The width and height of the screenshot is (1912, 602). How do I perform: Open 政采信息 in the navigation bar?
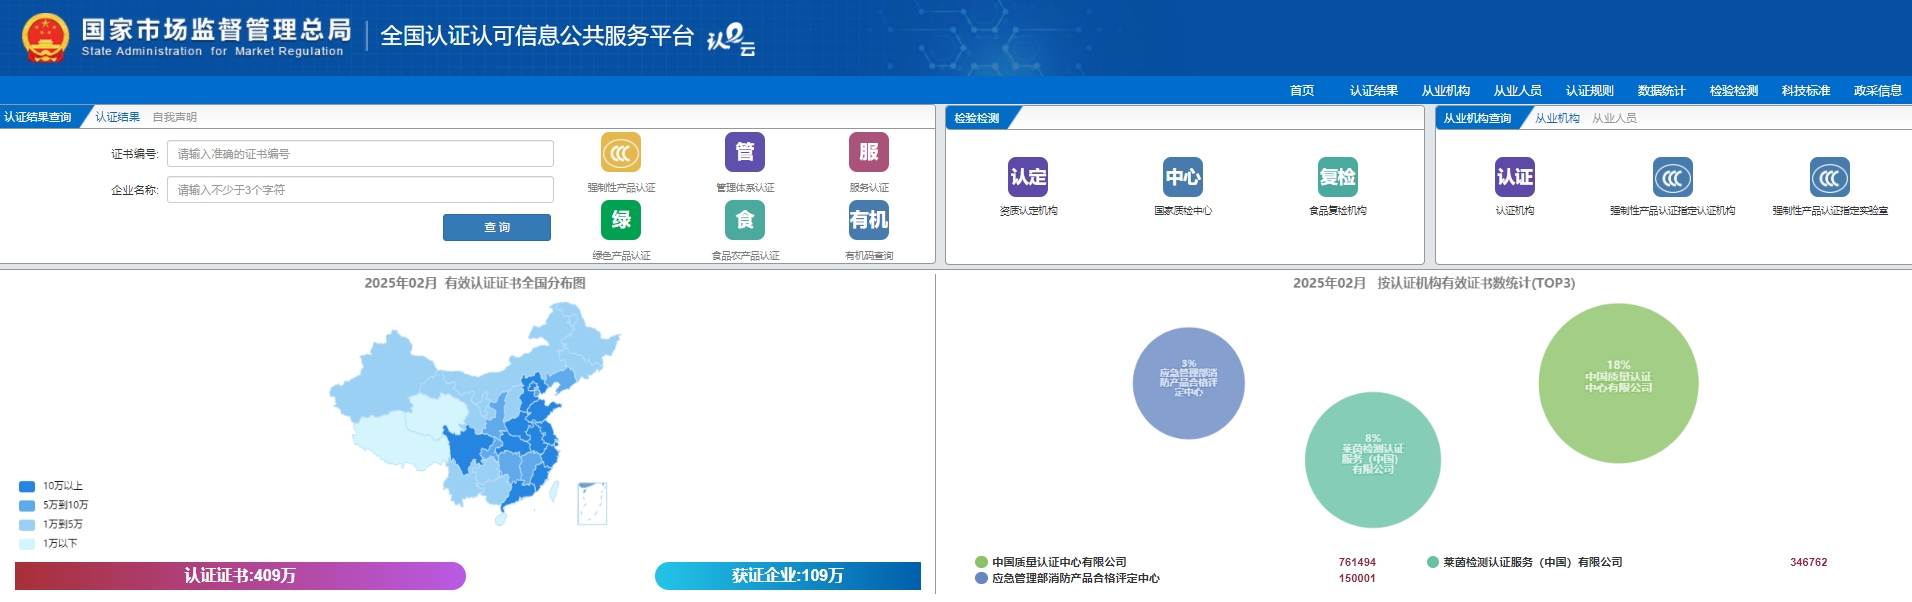[1877, 91]
